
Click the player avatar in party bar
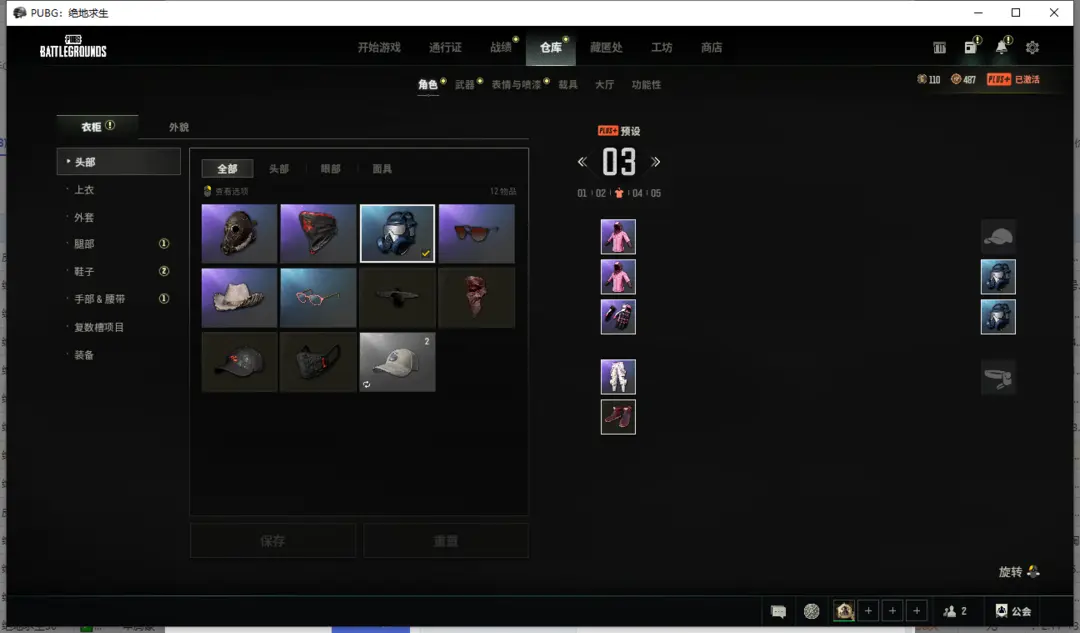(844, 611)
